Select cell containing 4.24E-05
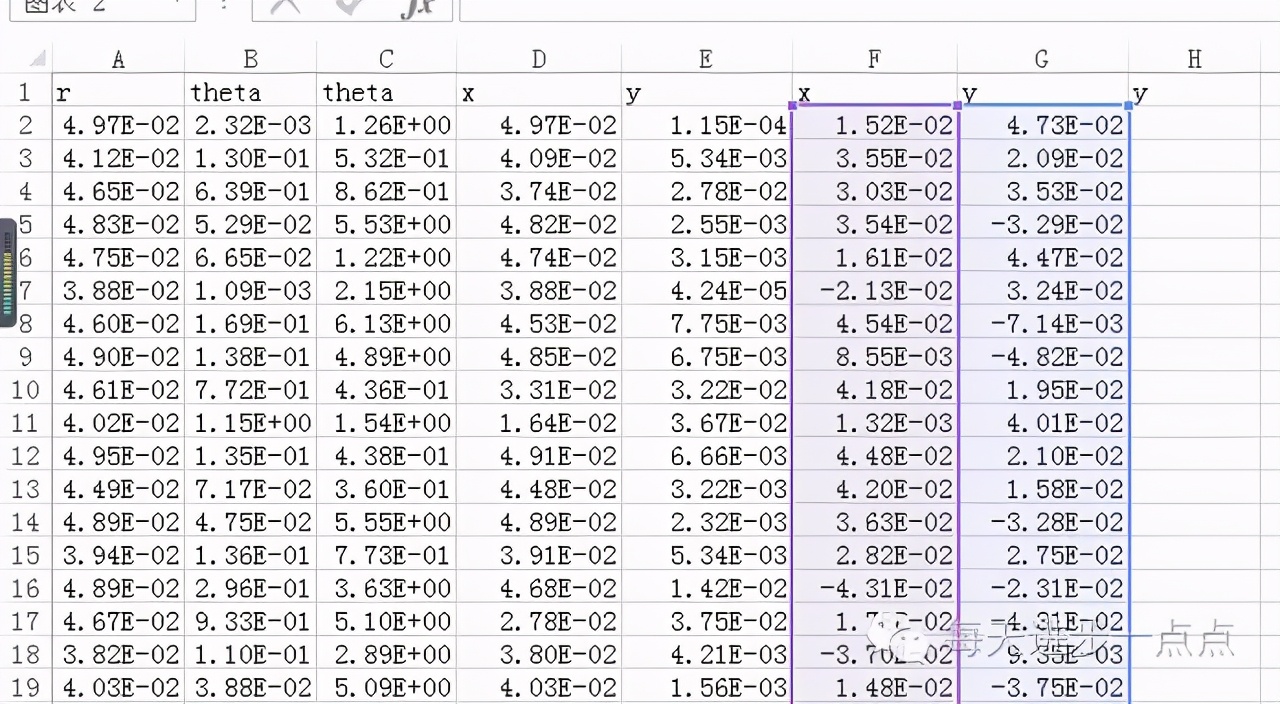The image size is (1280, 704). 706,290
